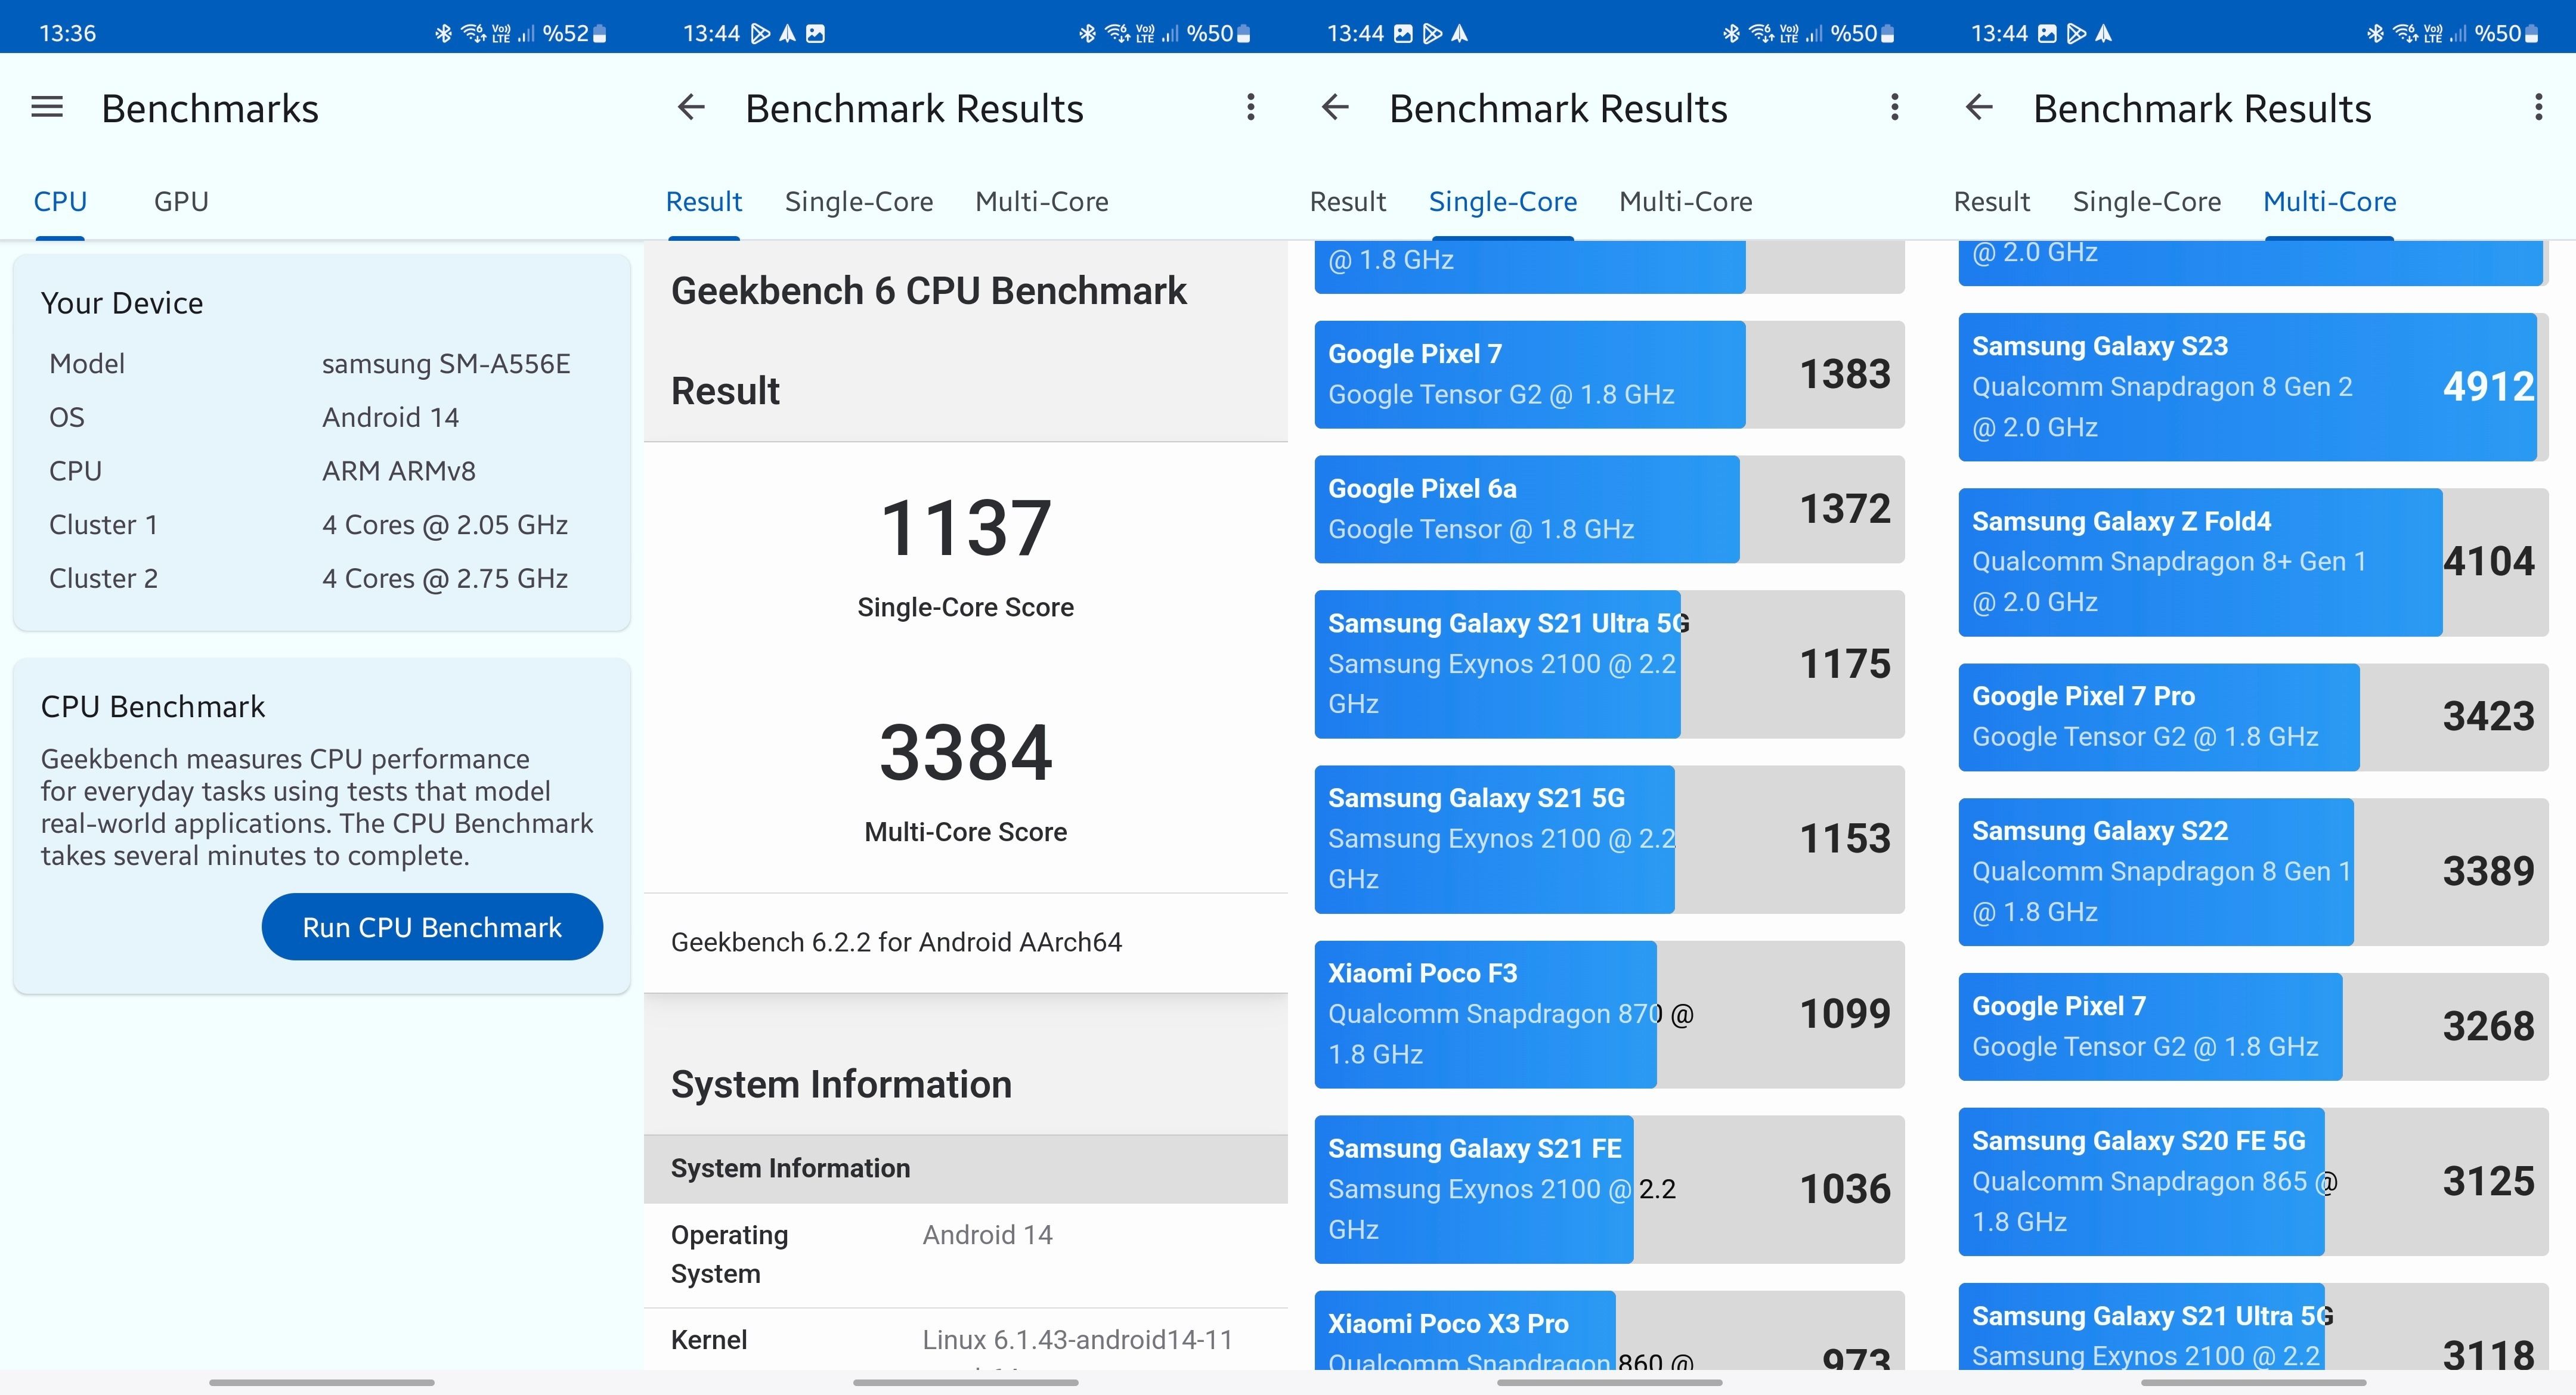Open the hamburger menu beside Benchmarks title
Viewport: 2576px width, 1395px height.
(x=47, y=107)
